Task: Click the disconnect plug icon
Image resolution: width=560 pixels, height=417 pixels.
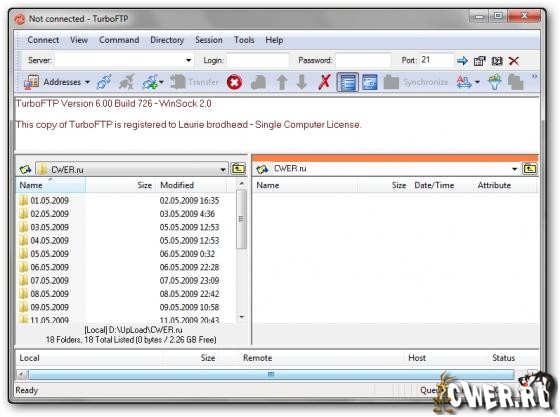Action: click(x=126, y=82)
